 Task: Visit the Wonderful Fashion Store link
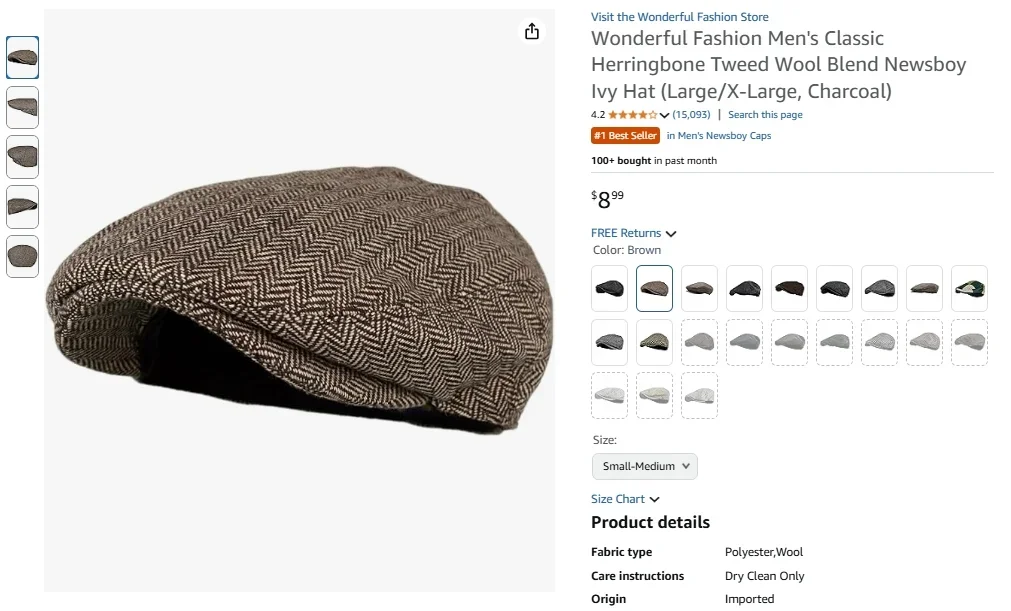point(679,16)
